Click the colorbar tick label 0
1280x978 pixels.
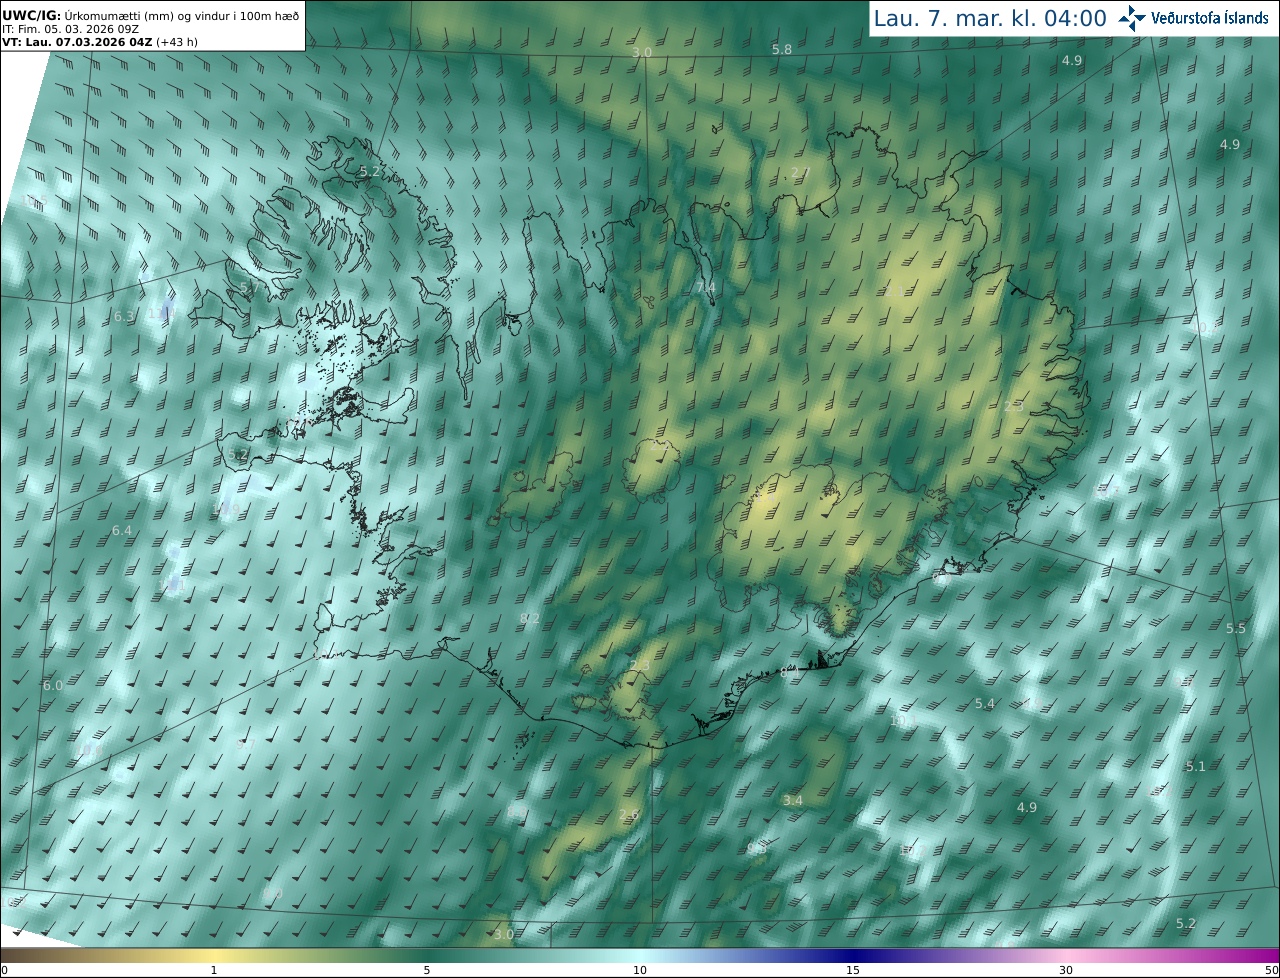pyautogui.click(x=4, y=970)
